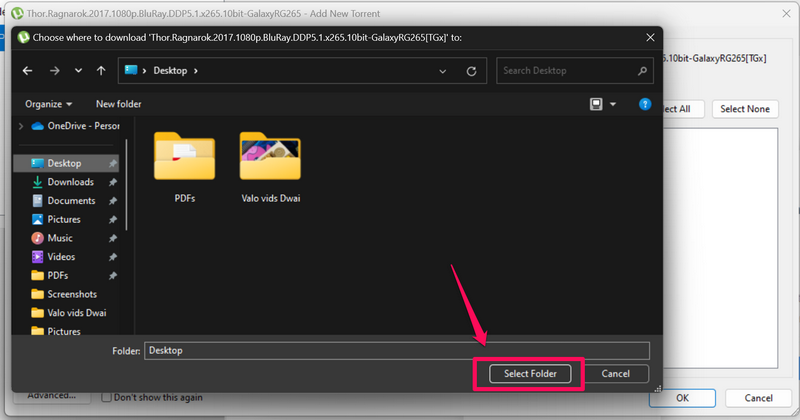The image size is (800, 420).
Task: Click the Music note icon in sidebar
Action: [x=37, y=238]
